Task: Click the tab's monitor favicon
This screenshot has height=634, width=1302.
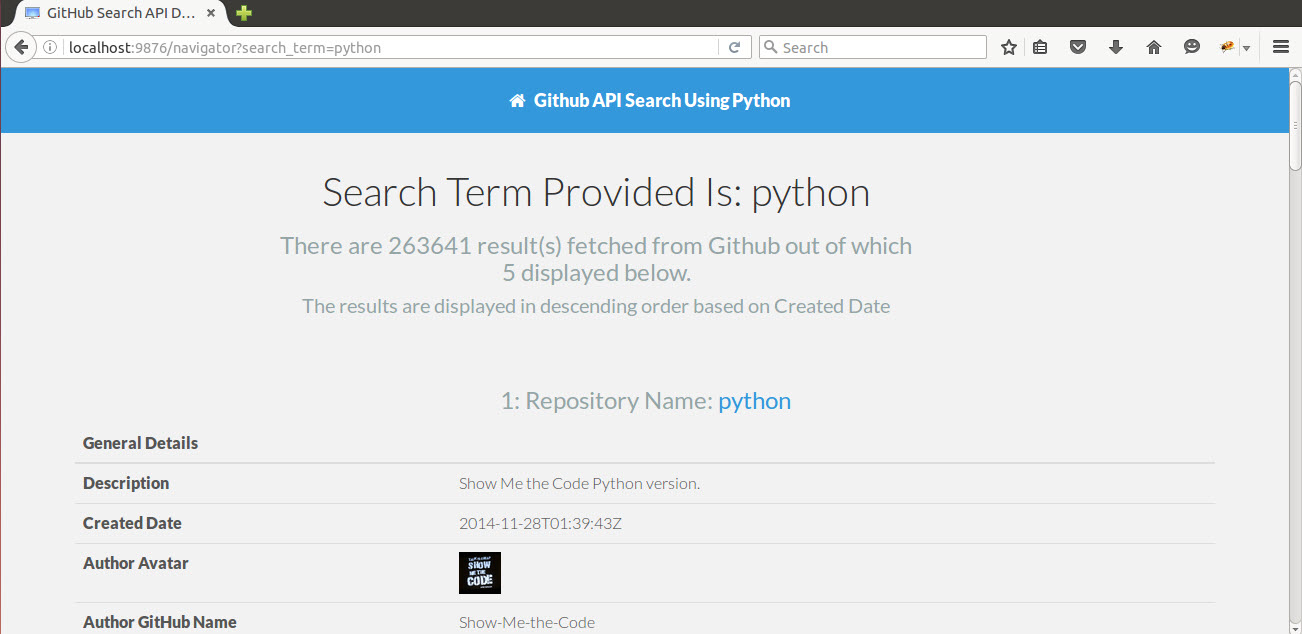Action: coord(32,13)
